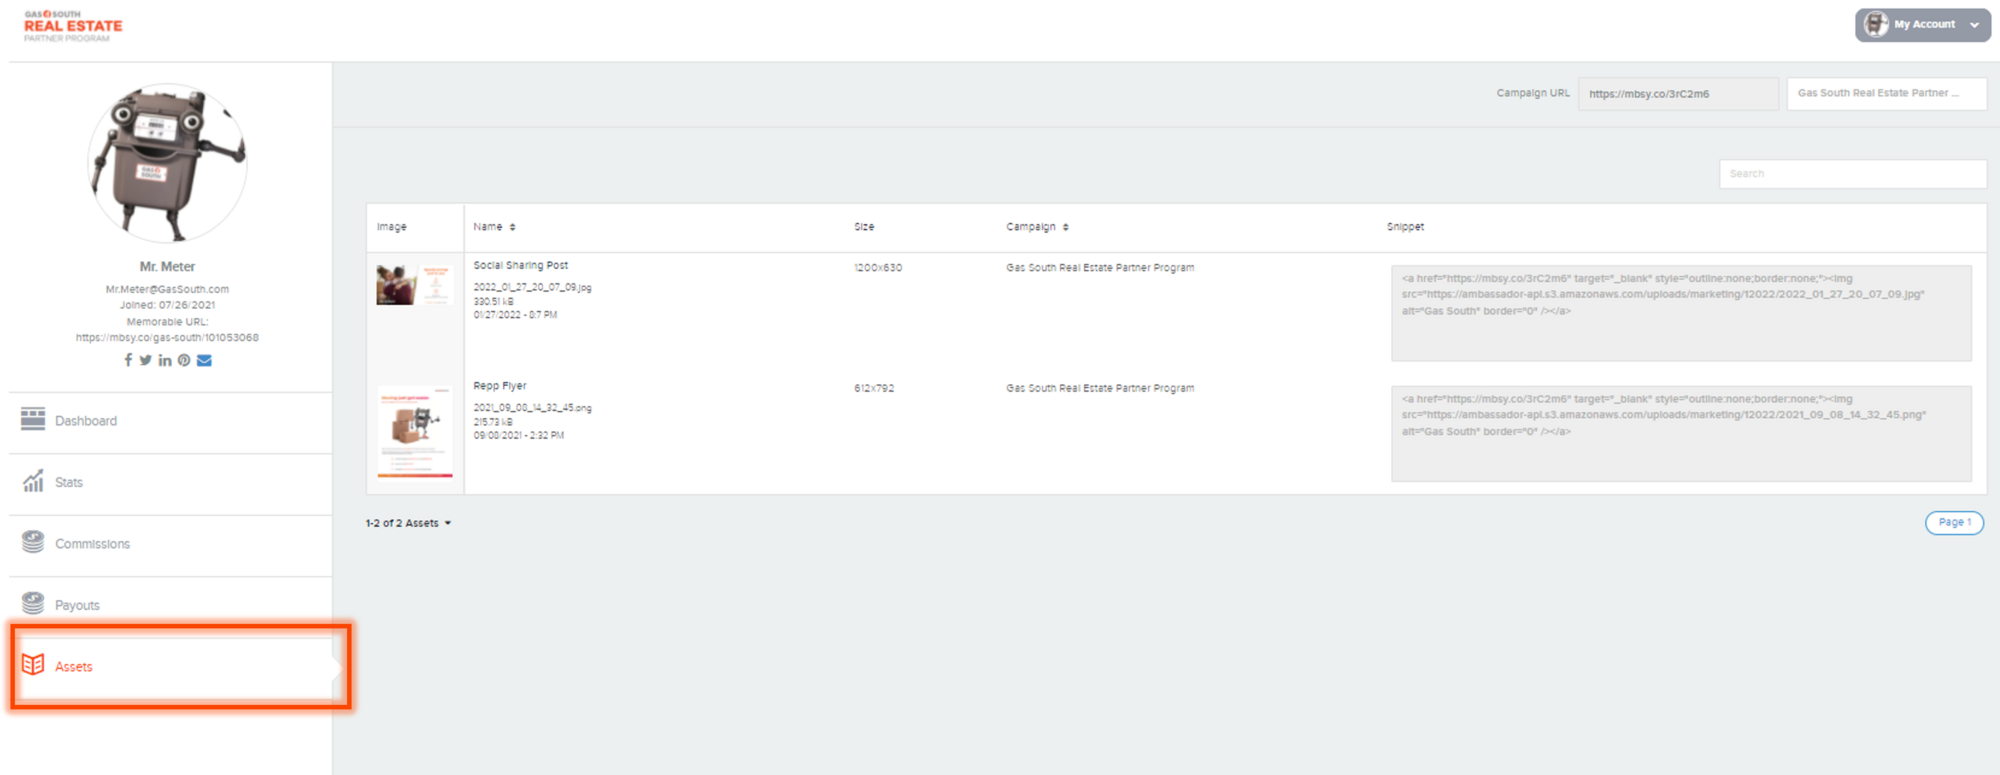This screenshot has width=2000, height=775.
Task: Sort the table by Campaign column
Action: (x=1037, y=227)
